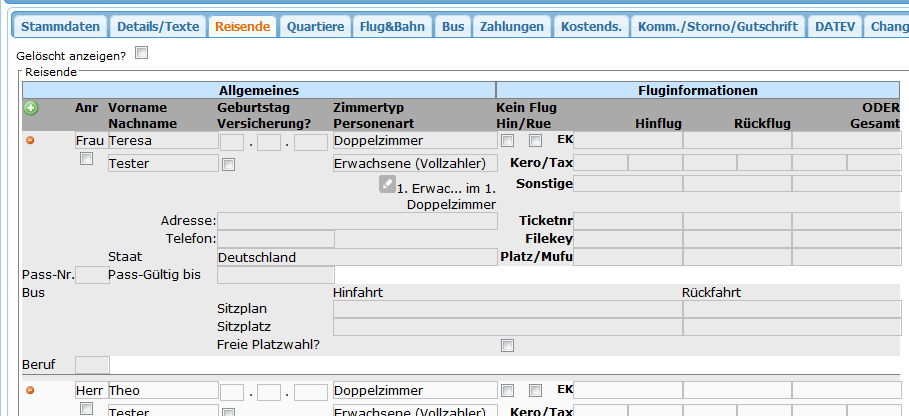Tick the checkbox under Frau for Teresa

[87, 160]
